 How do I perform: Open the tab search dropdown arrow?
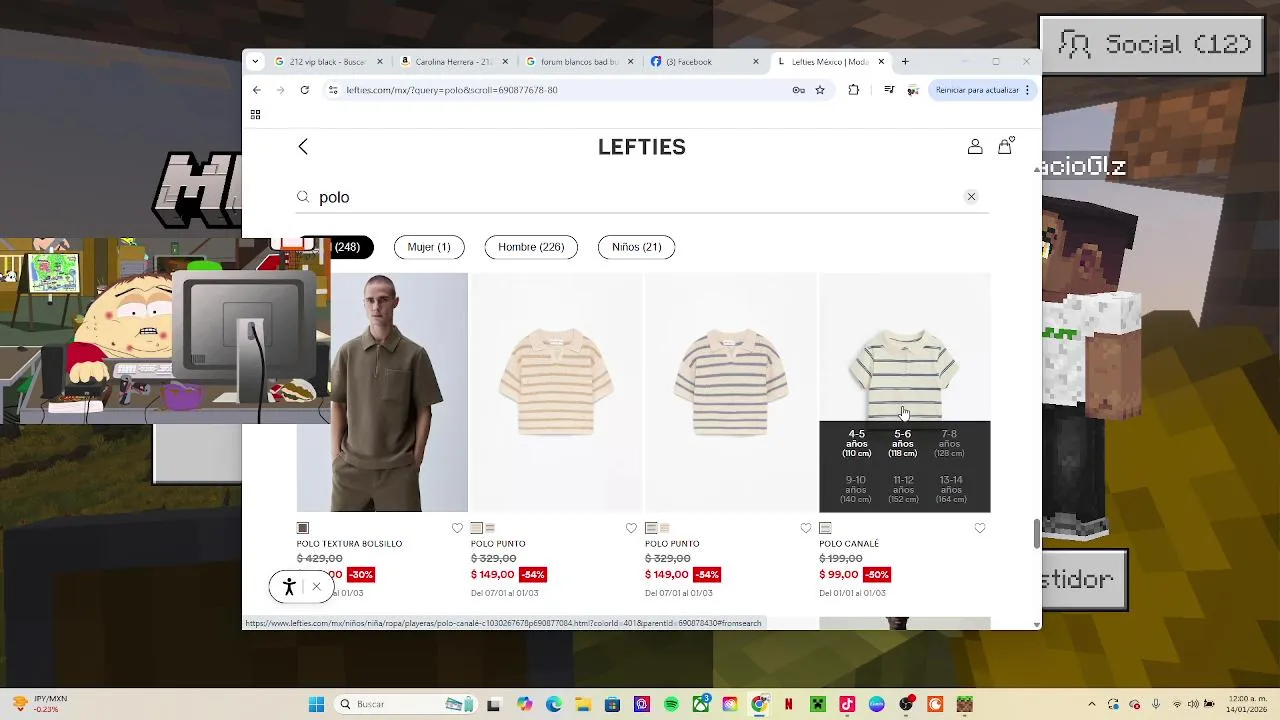coord(255,62)
